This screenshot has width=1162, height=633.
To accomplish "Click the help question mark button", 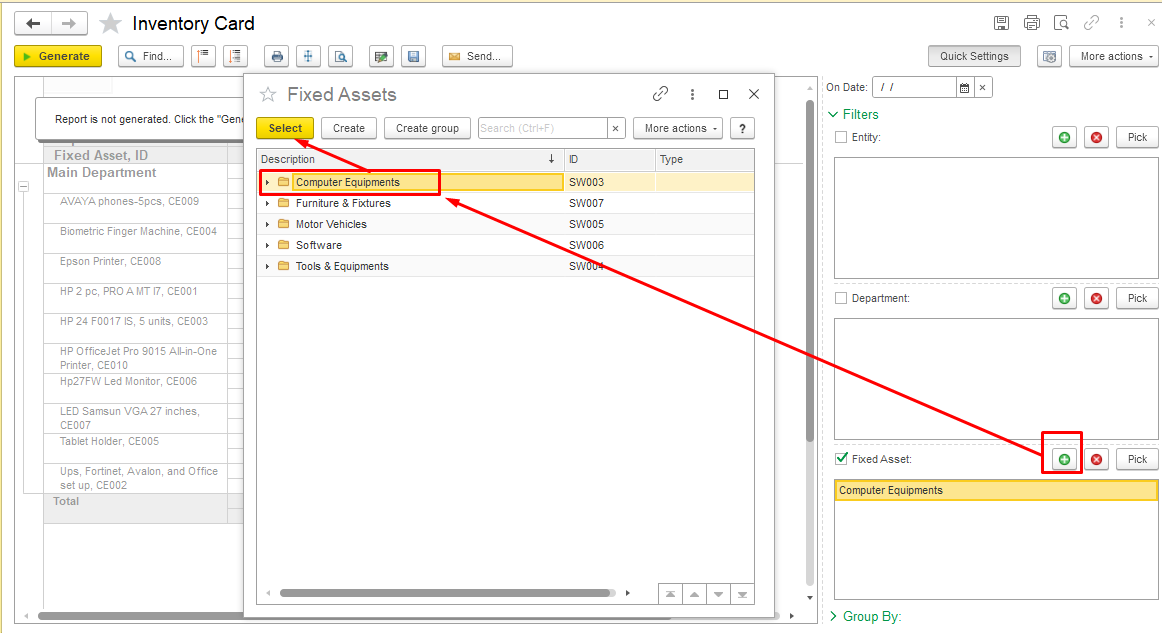I will pos(741,128).
